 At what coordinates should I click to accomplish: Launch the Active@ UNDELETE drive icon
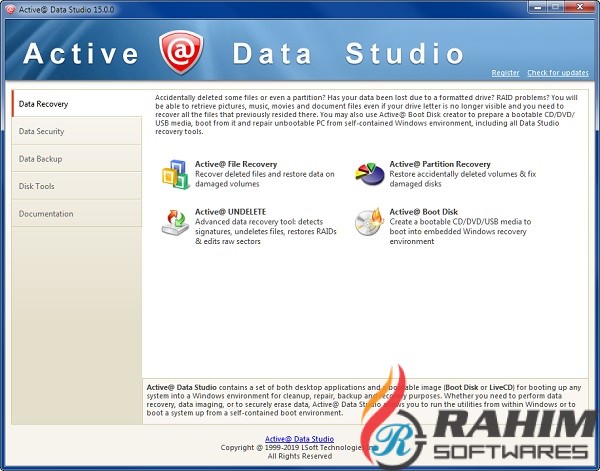pos(175,222)
